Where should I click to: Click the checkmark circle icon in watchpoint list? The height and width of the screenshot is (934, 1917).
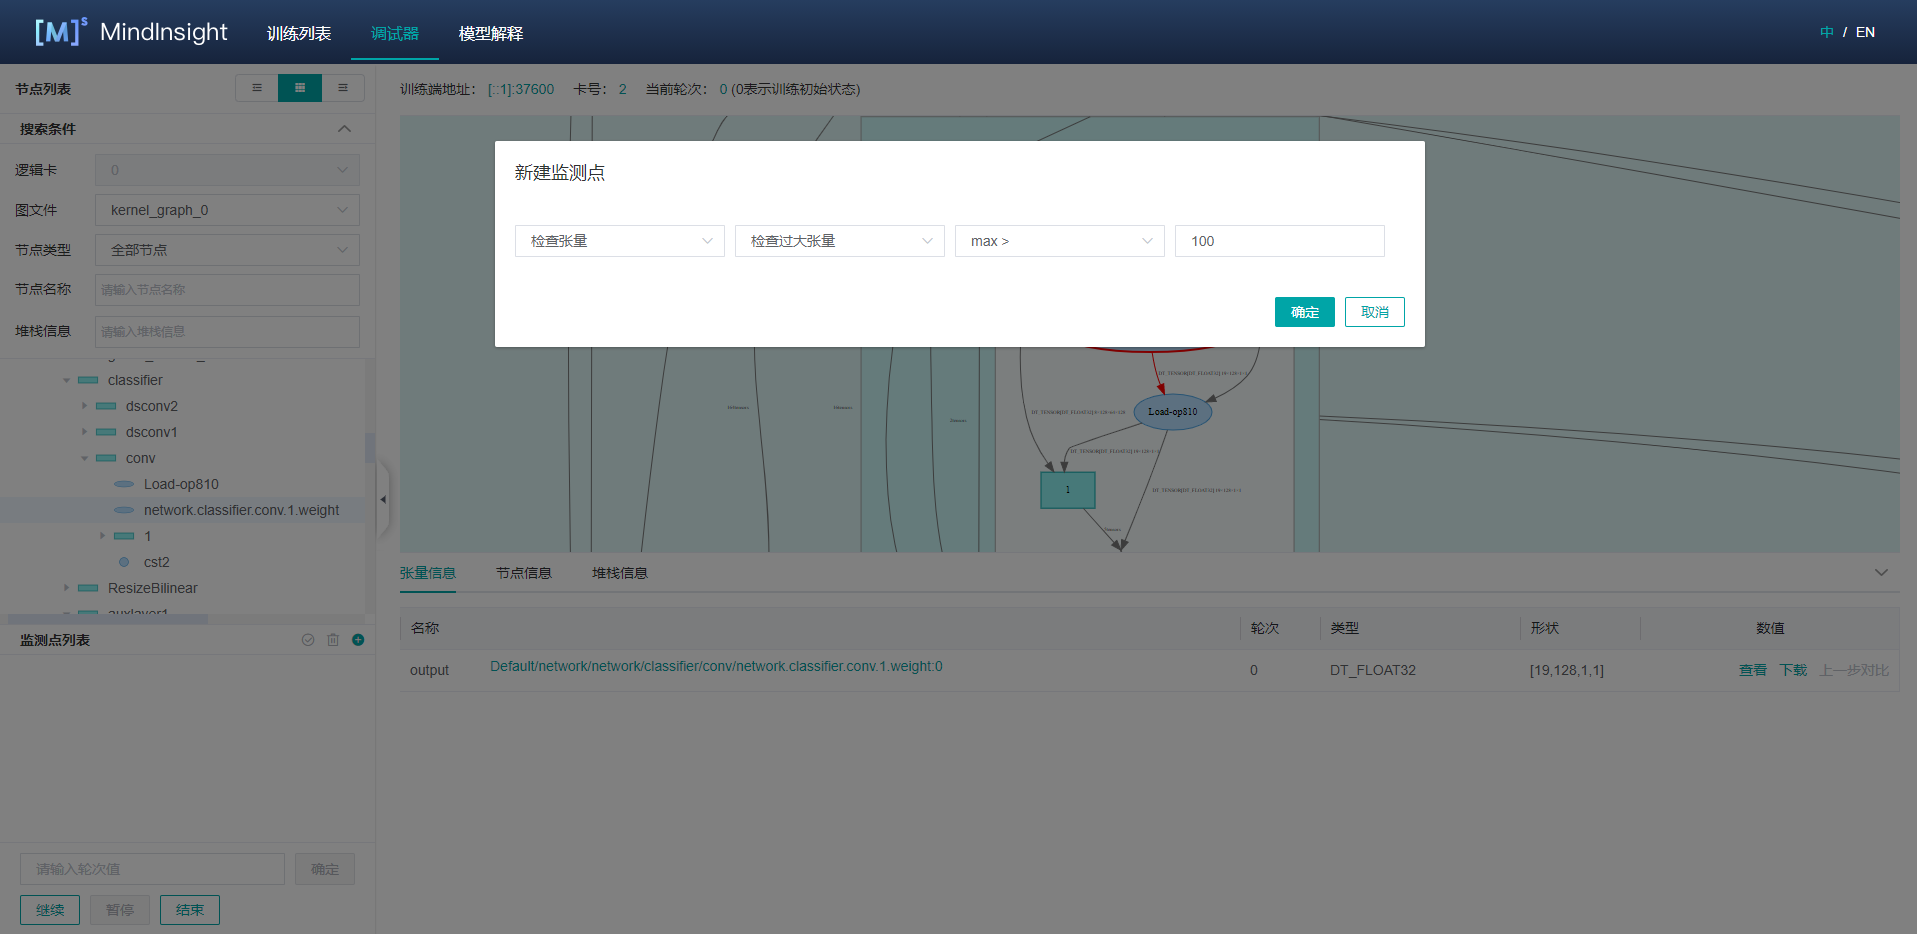pyautogui.click(x=308, y=640)
